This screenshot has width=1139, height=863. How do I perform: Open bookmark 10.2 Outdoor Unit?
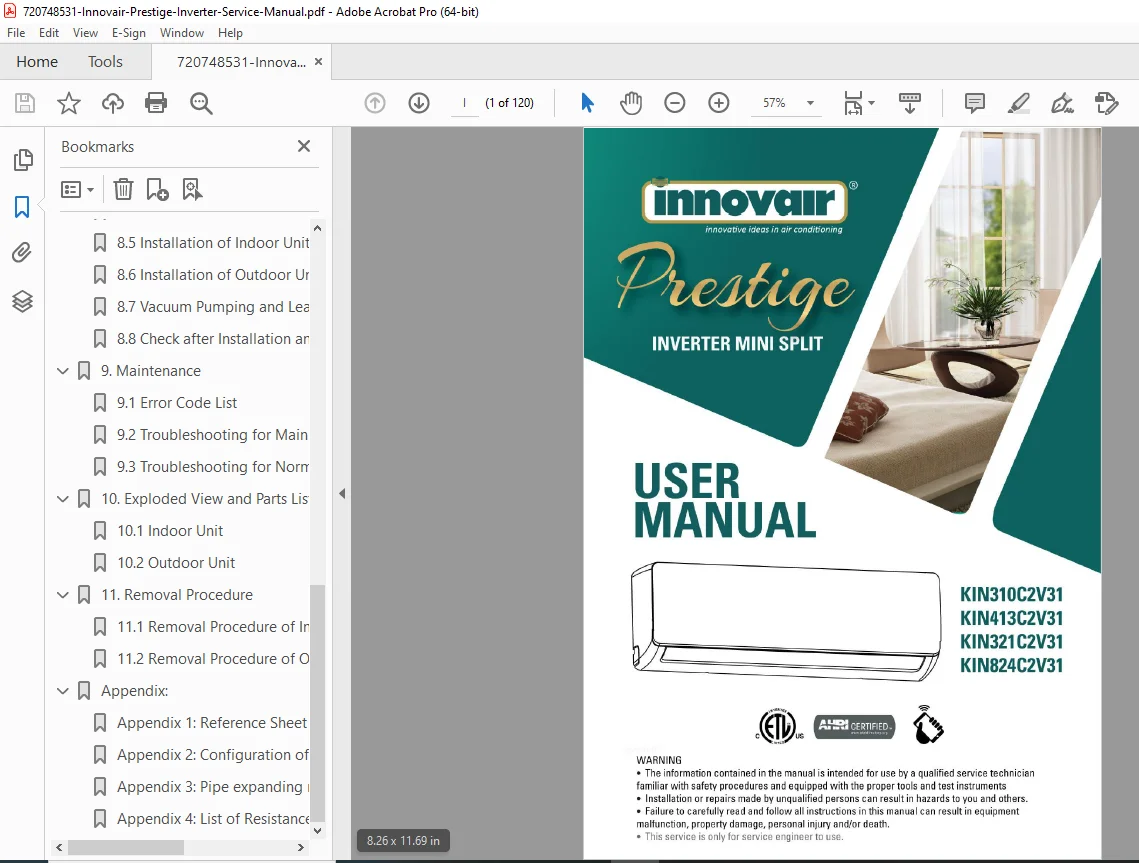(x=177, y=563)
